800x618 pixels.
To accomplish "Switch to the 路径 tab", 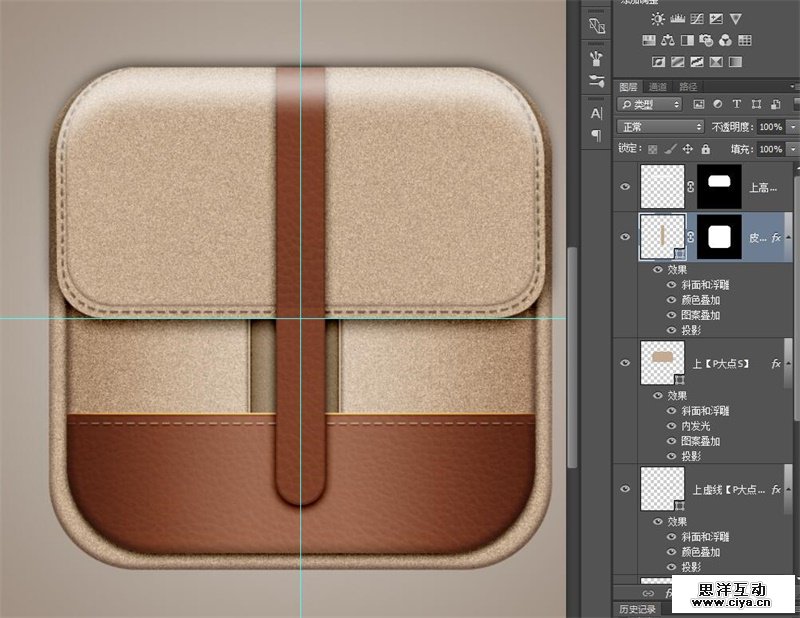I will [688, 87].
